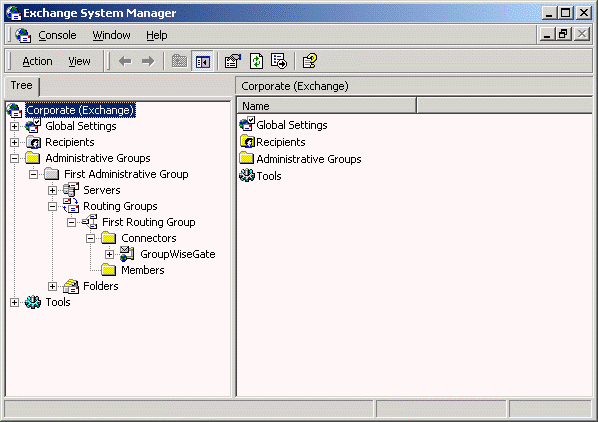Click the Members folder icon in tree

[109, 270]
